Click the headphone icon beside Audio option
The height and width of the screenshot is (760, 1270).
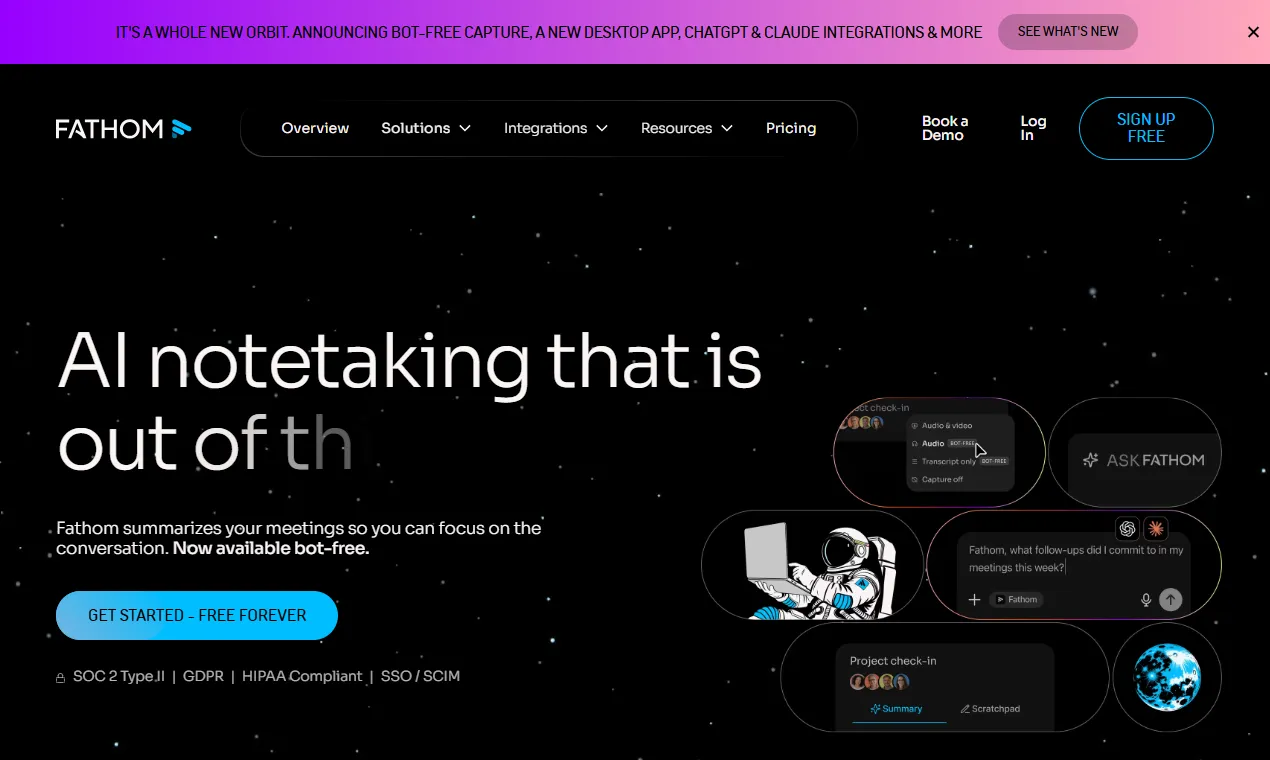(x=914, y=443)
